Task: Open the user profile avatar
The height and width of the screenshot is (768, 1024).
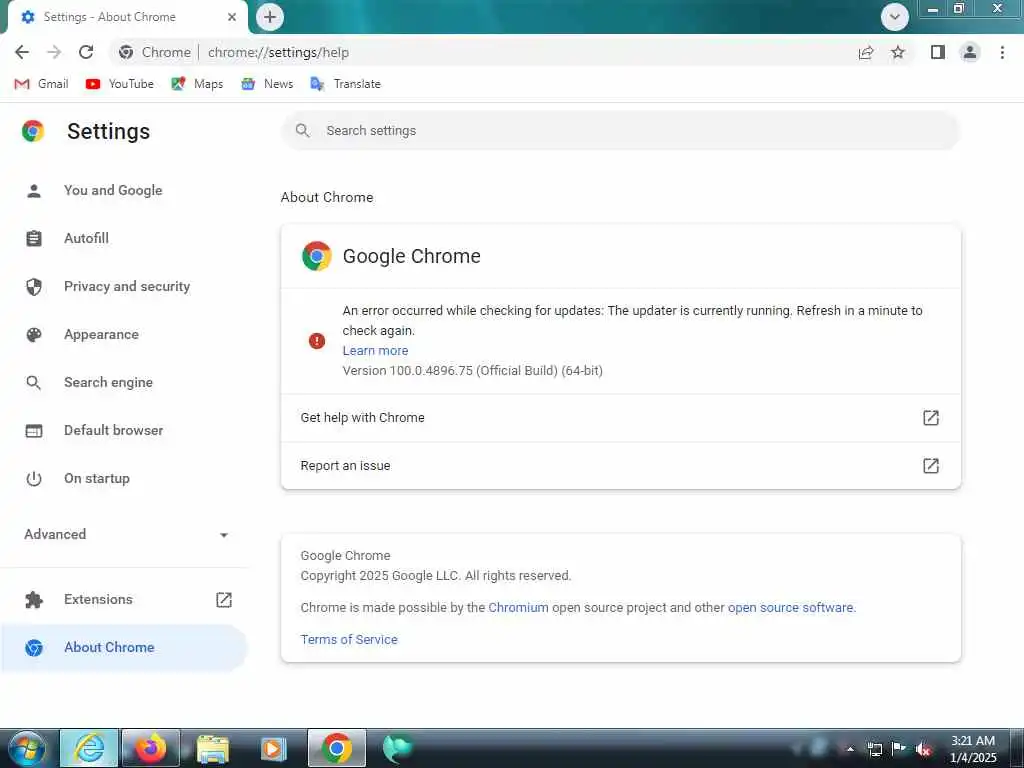Action: [x=970, y=52]
